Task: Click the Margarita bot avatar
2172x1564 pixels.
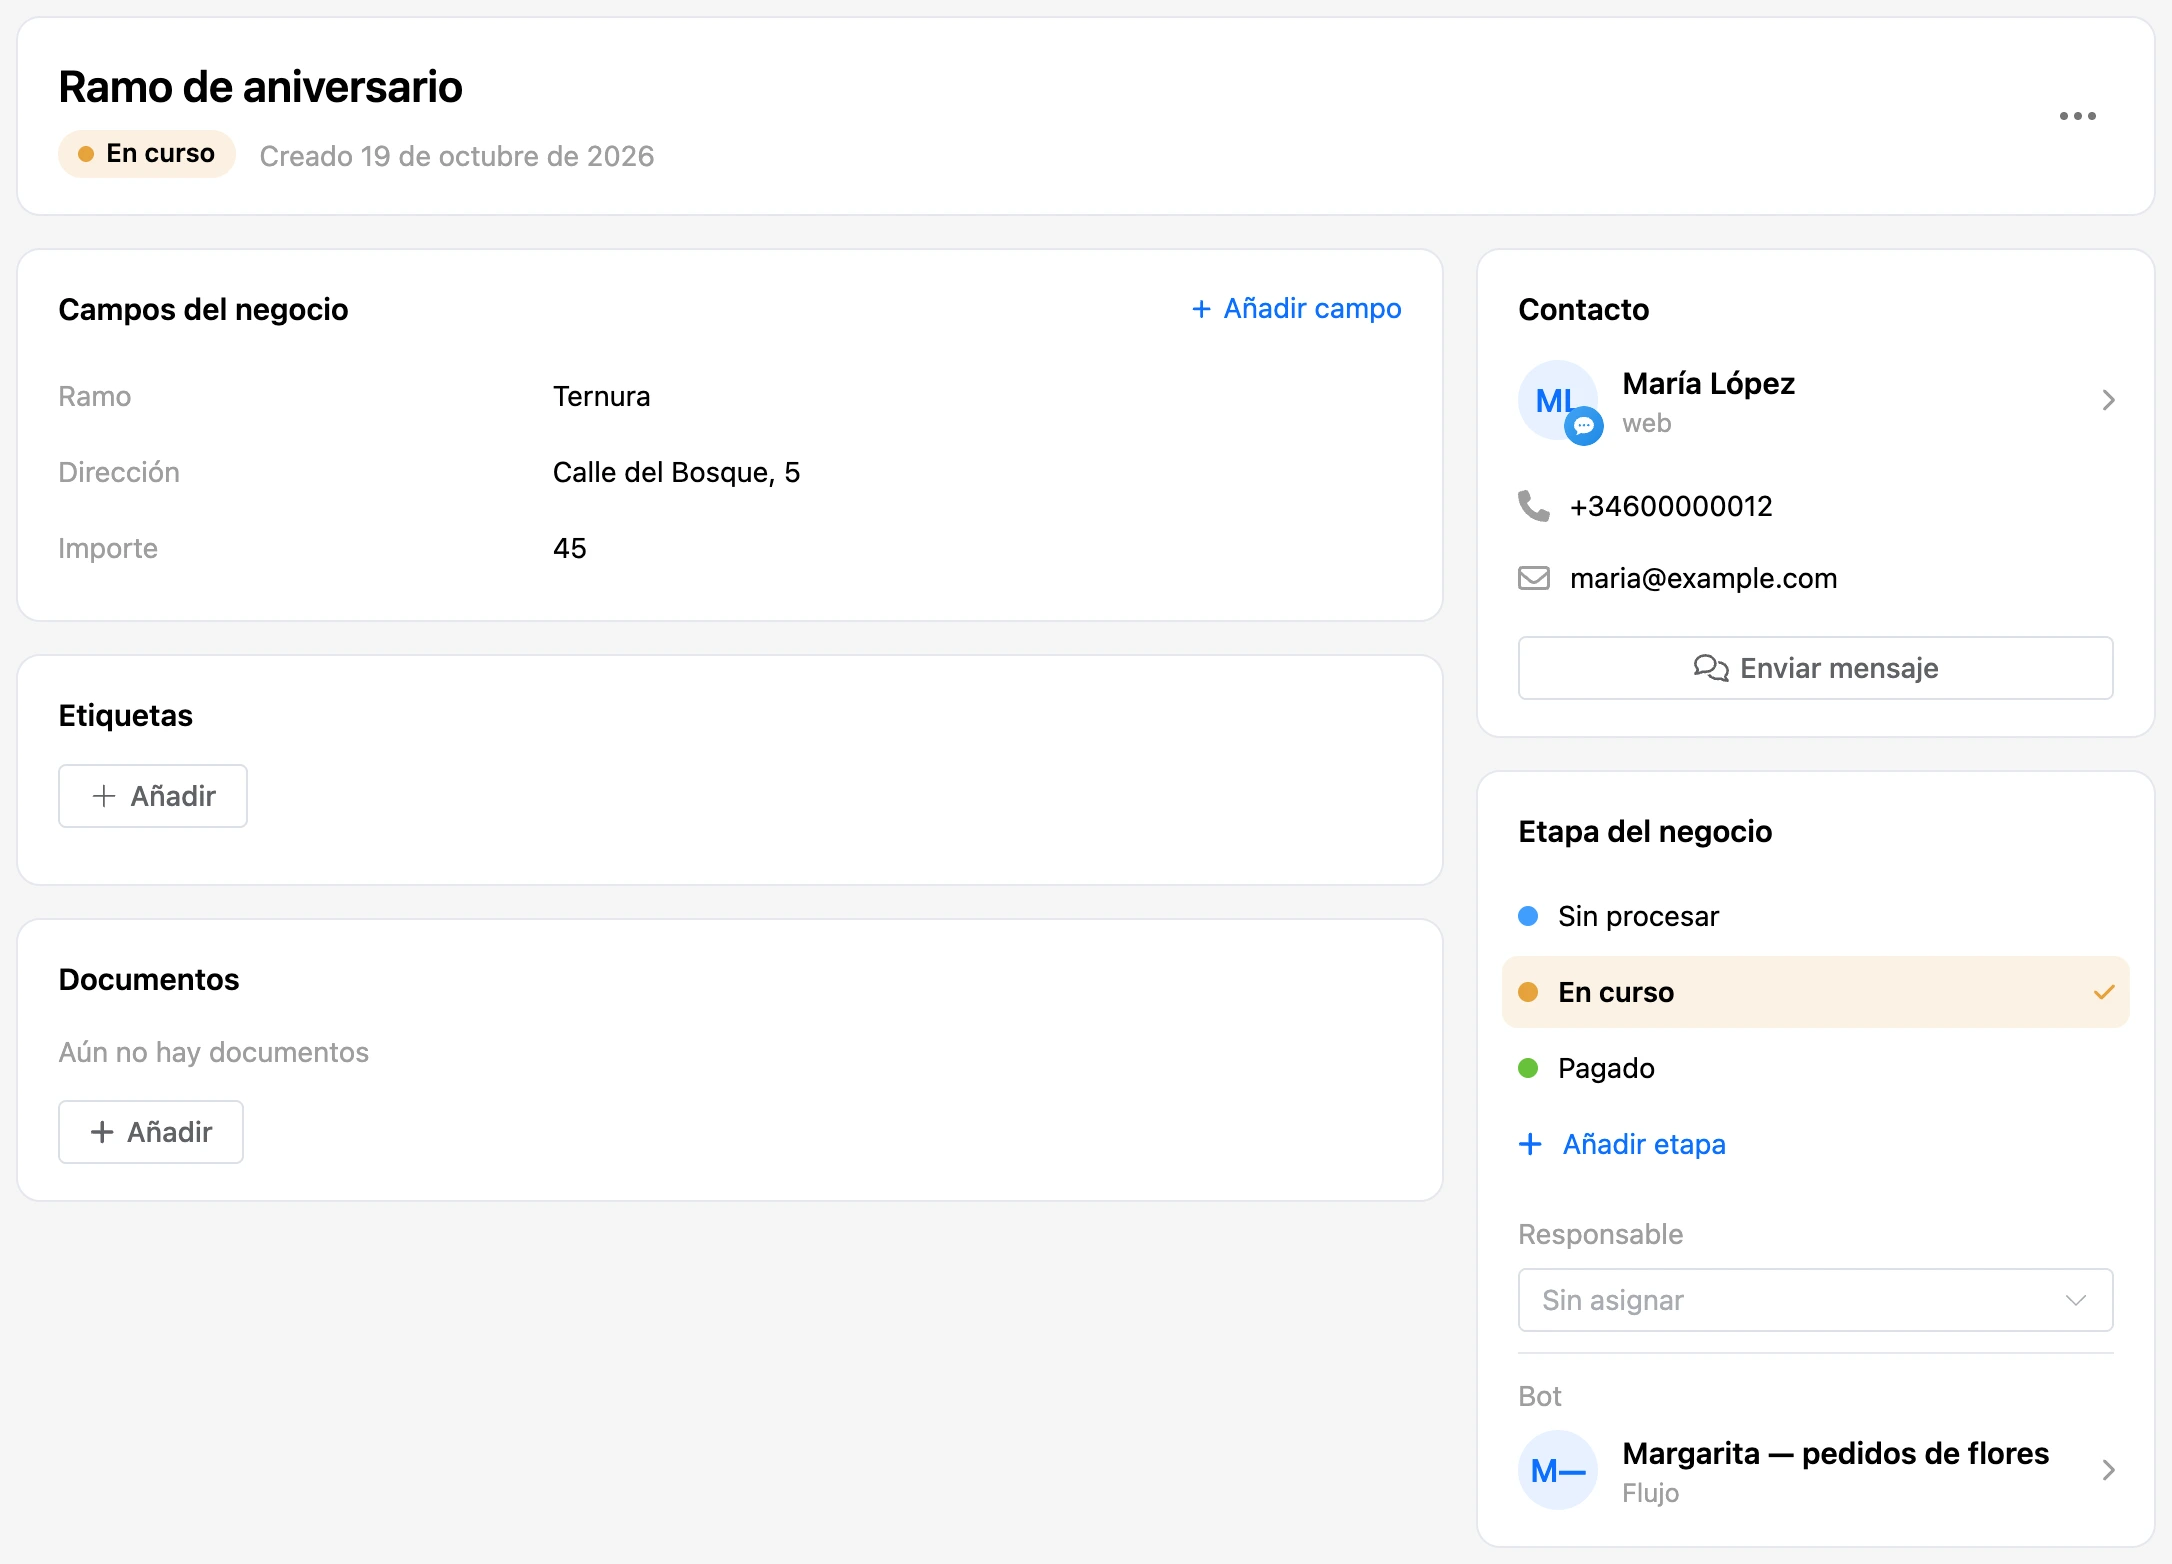Action: click(x=1557, y=1470)
